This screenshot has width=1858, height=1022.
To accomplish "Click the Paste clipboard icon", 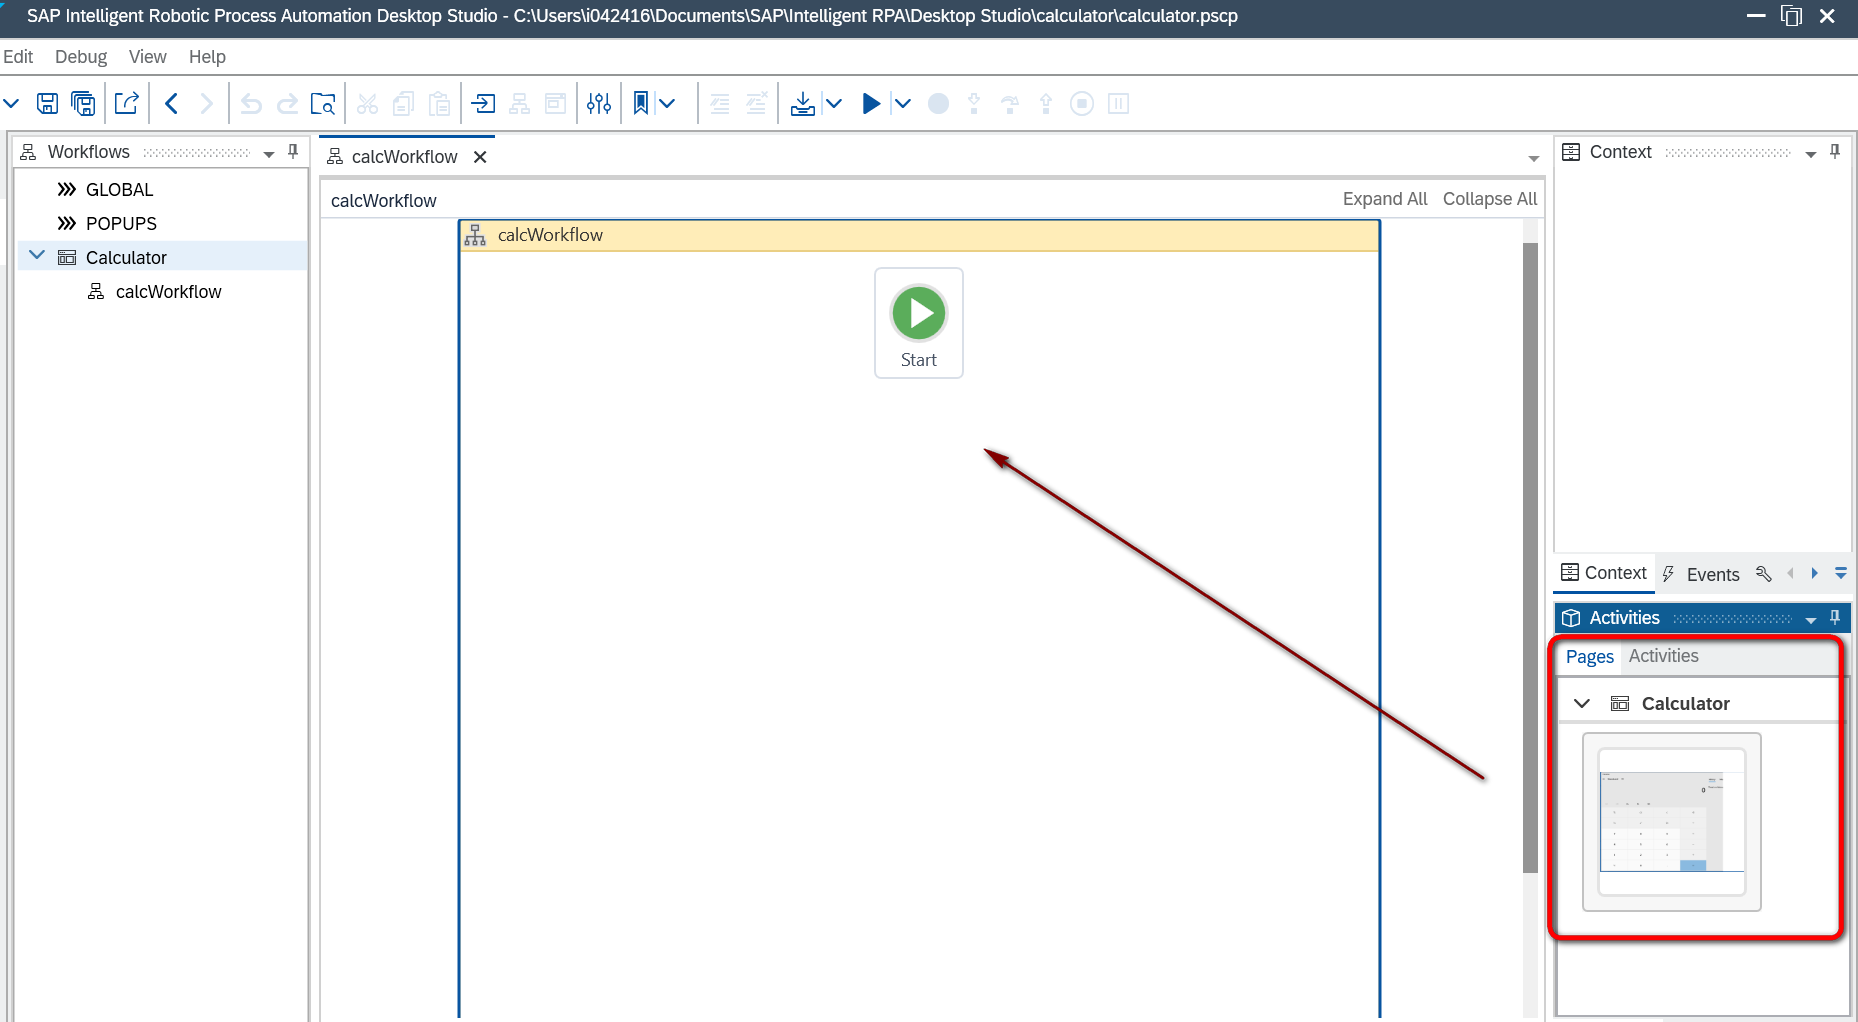I will [439, 103].
